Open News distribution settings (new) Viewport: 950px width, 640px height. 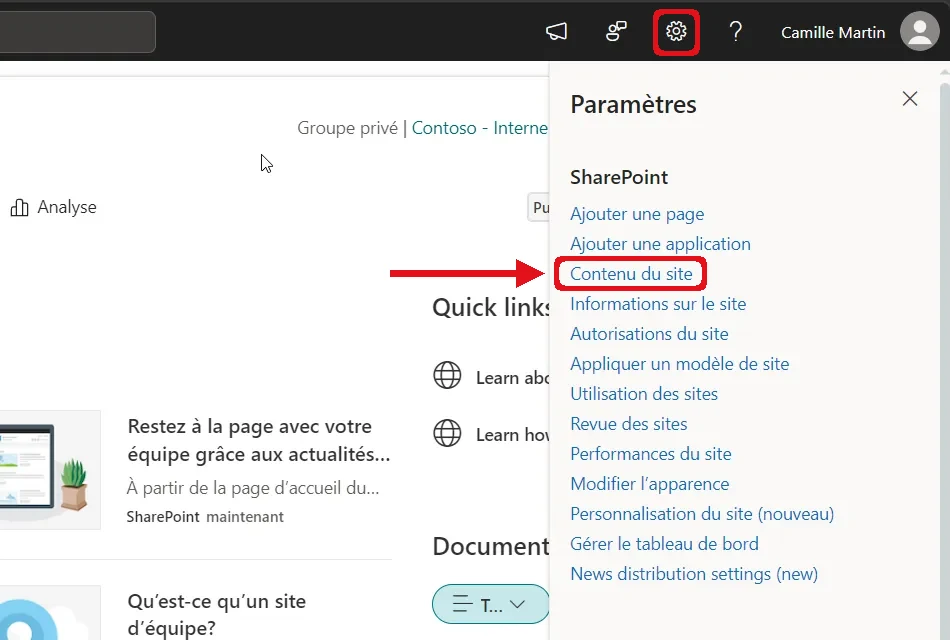point(694,574)
